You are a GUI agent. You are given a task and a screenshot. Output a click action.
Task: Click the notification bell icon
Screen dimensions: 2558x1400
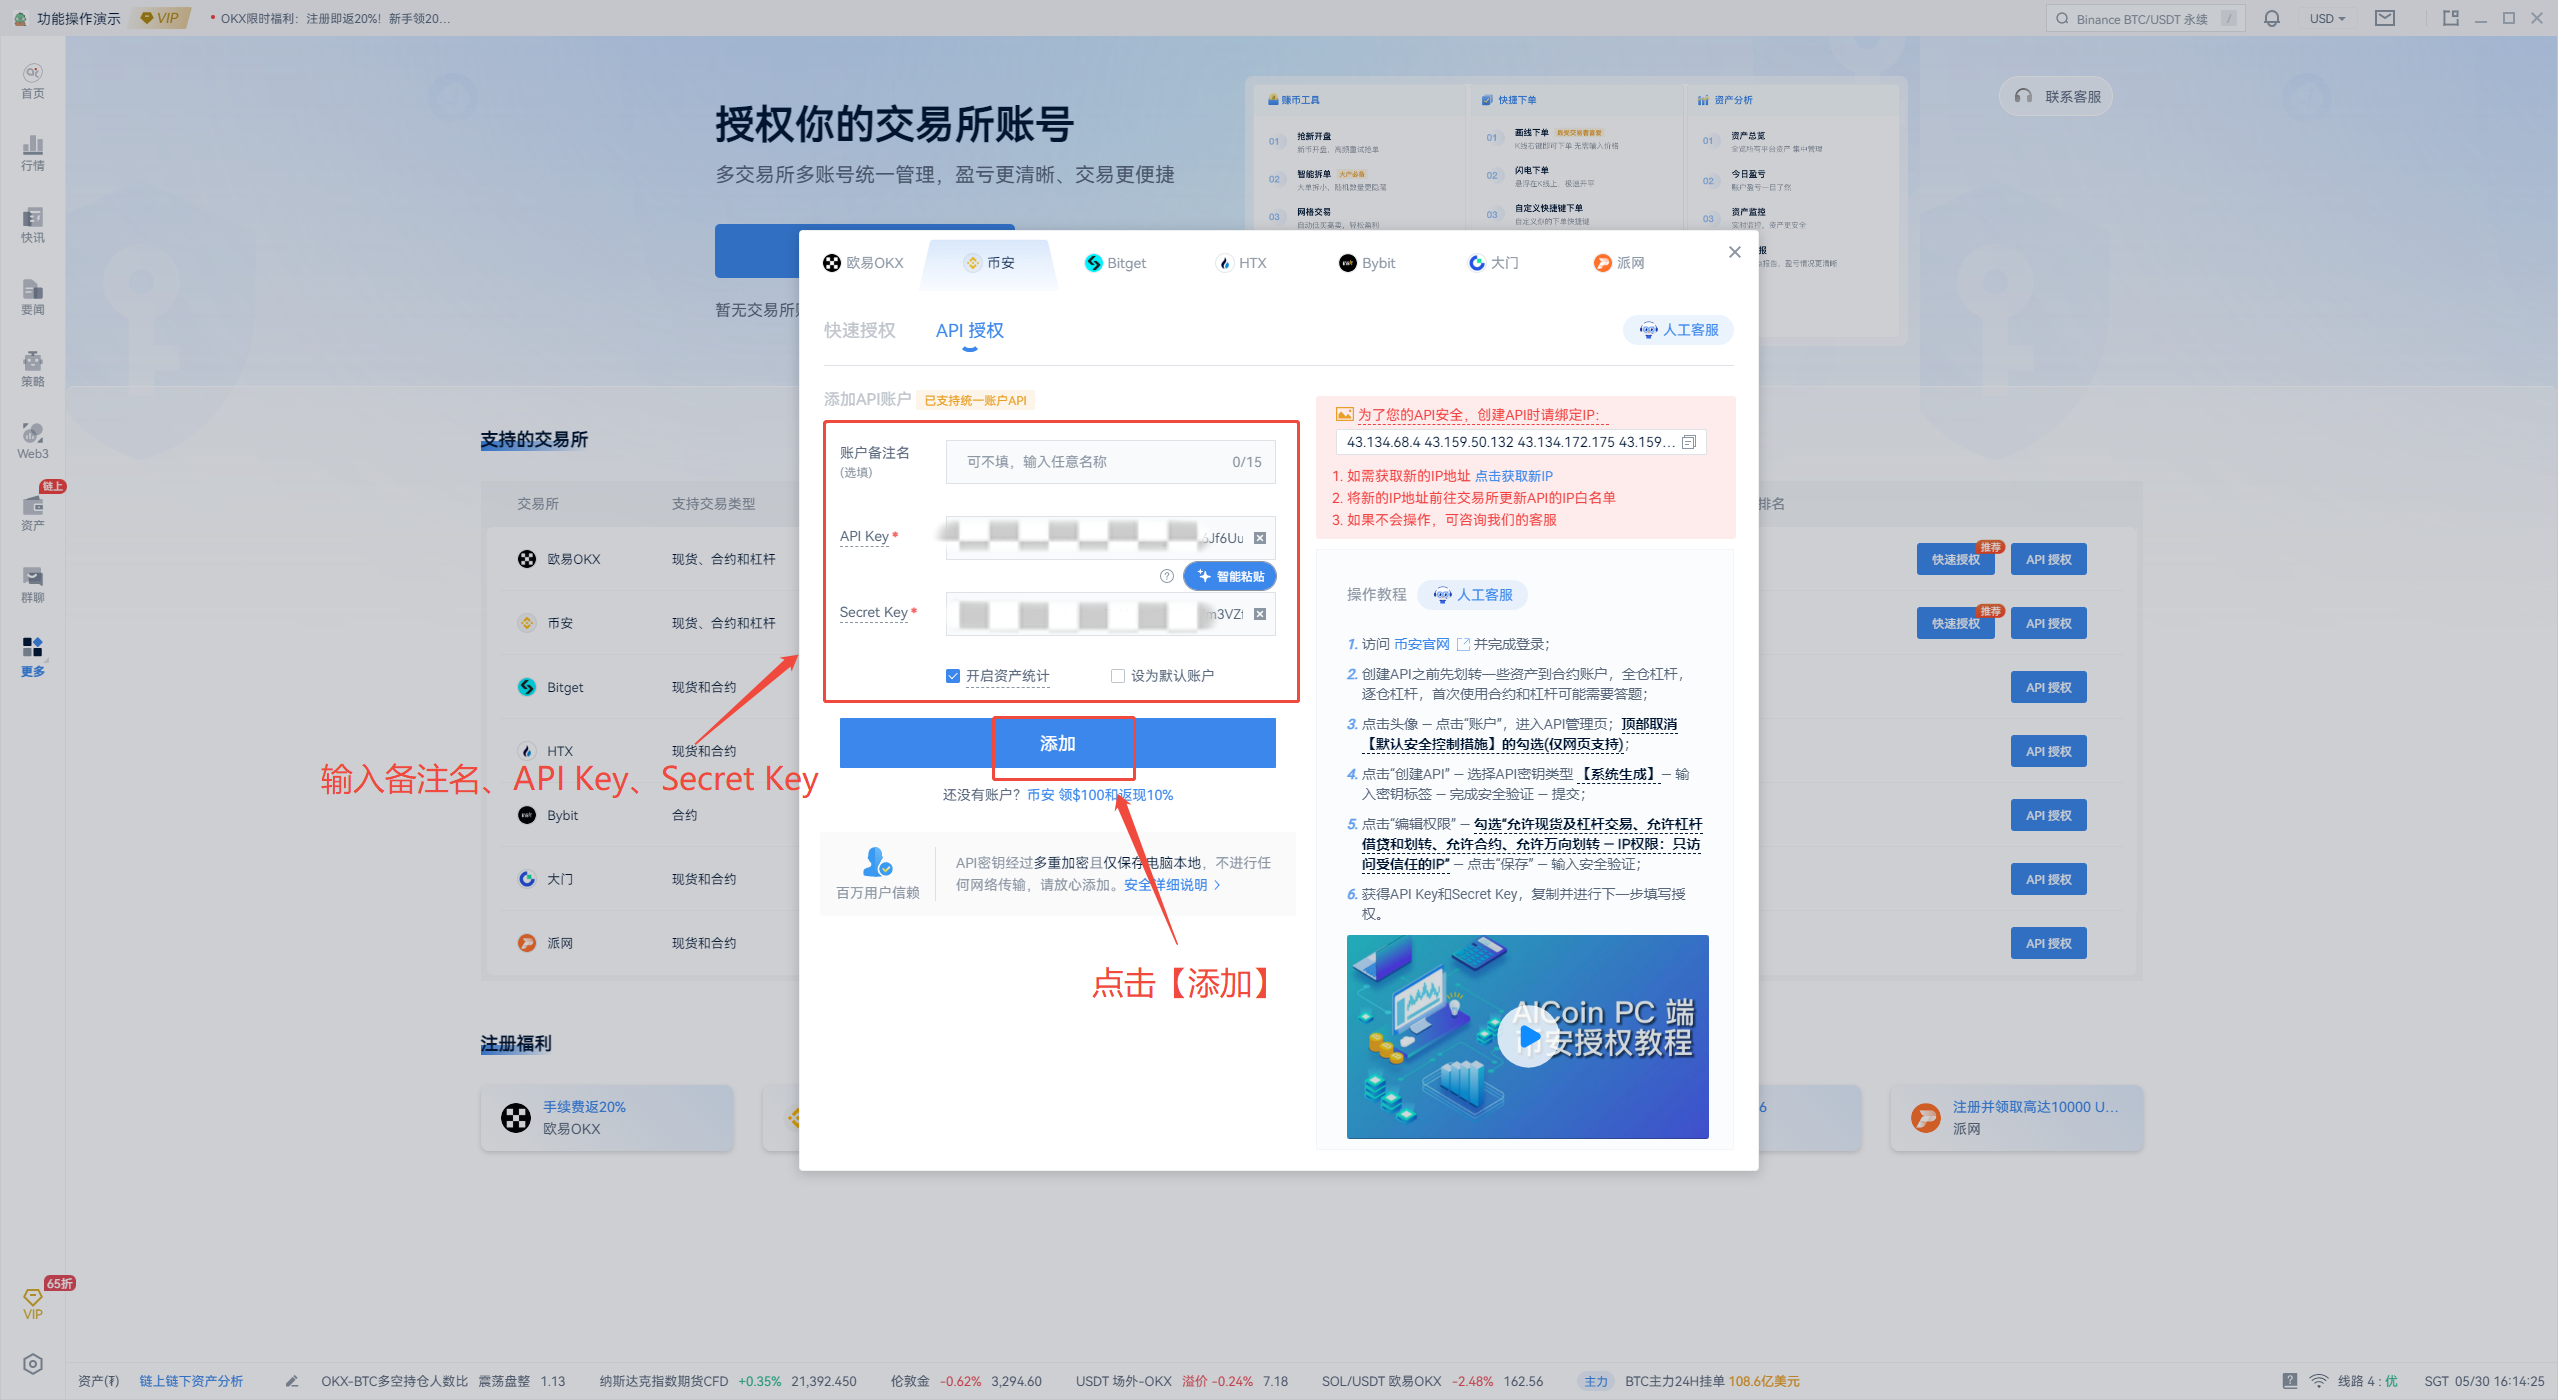[2272, 18]
